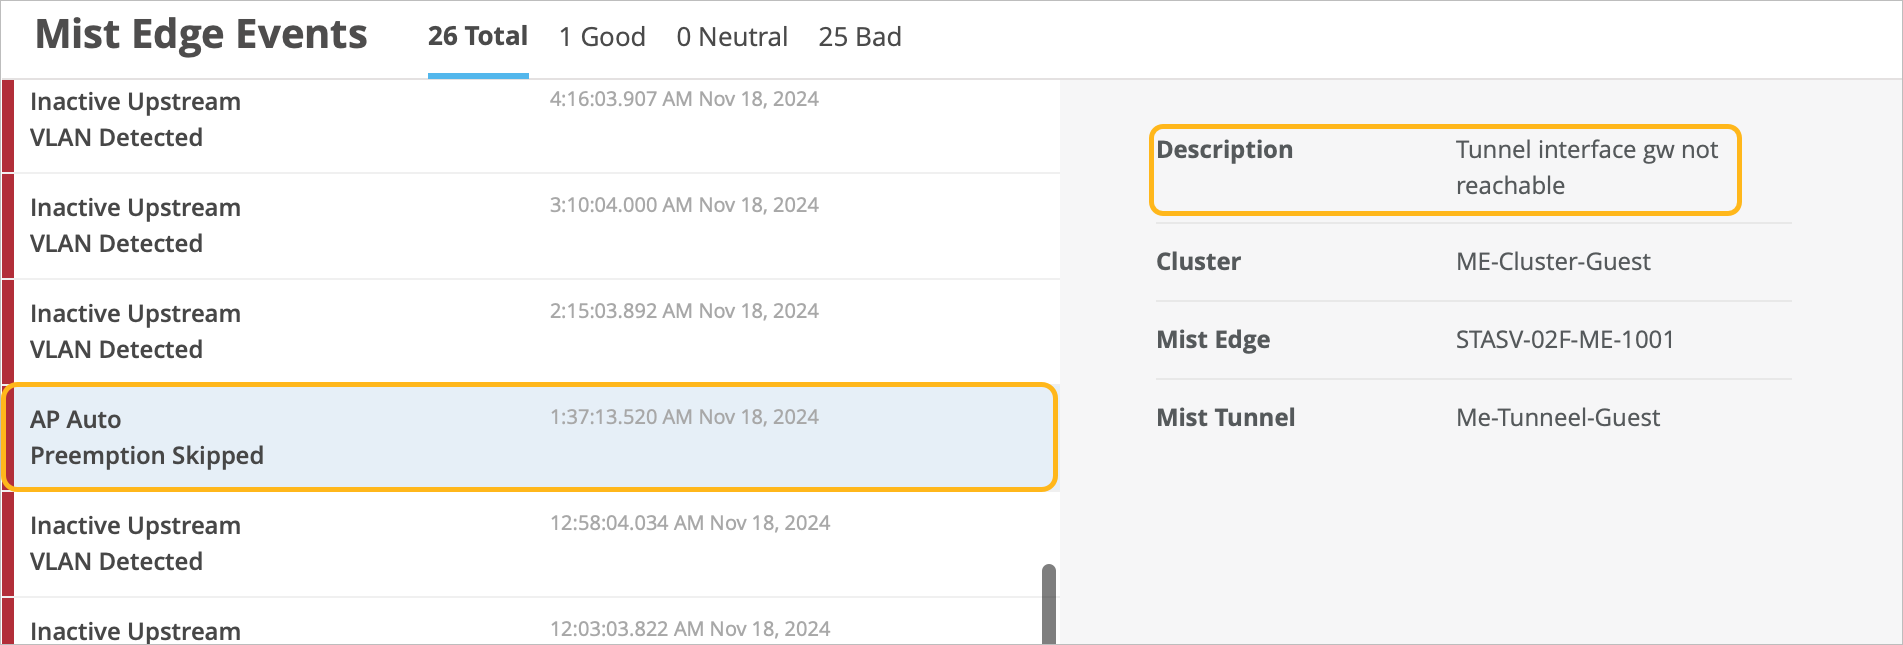Click the Tunnel interface gw not reachable description

click(1586, 168)
